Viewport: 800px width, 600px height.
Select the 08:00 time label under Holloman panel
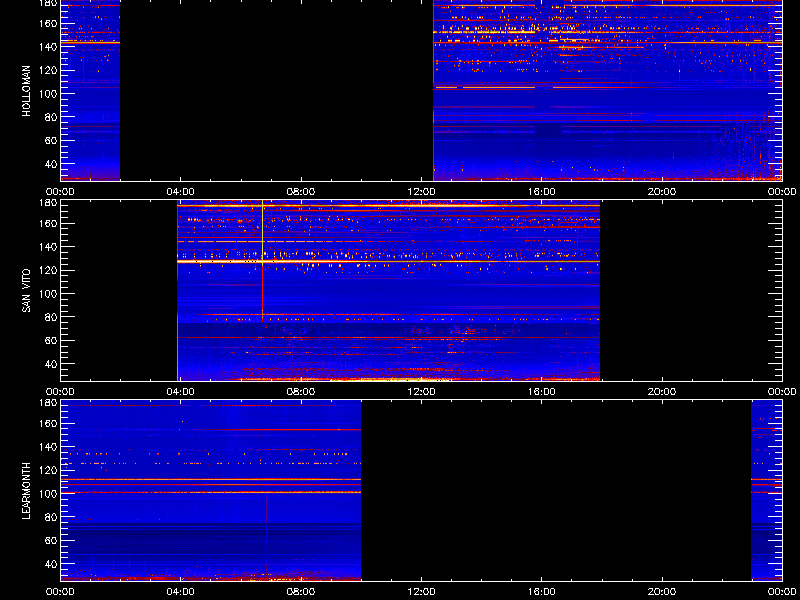click(x=301, y=192)
